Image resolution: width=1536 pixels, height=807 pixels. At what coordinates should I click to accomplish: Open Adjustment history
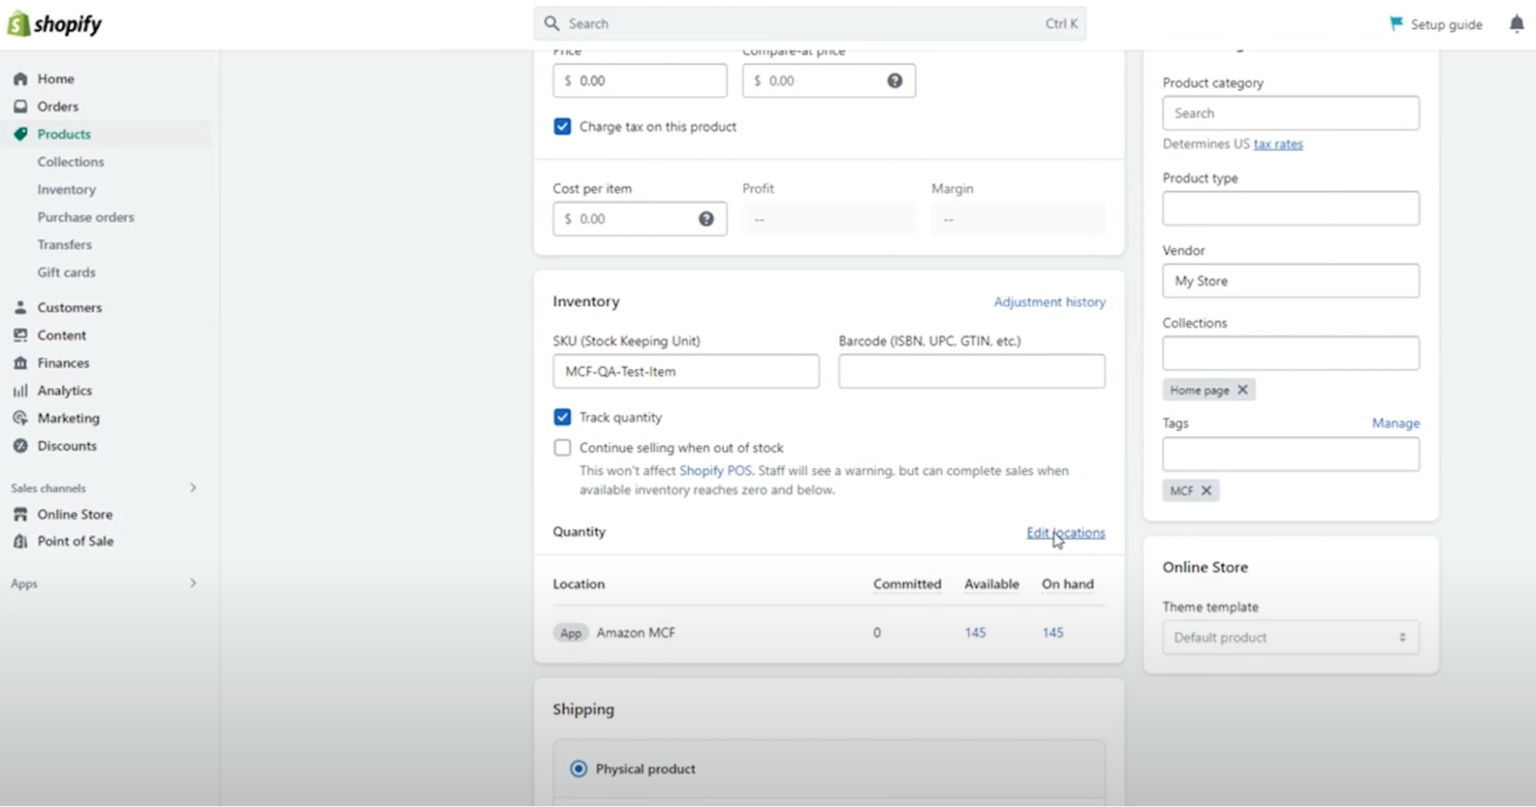click(1049, 301)
